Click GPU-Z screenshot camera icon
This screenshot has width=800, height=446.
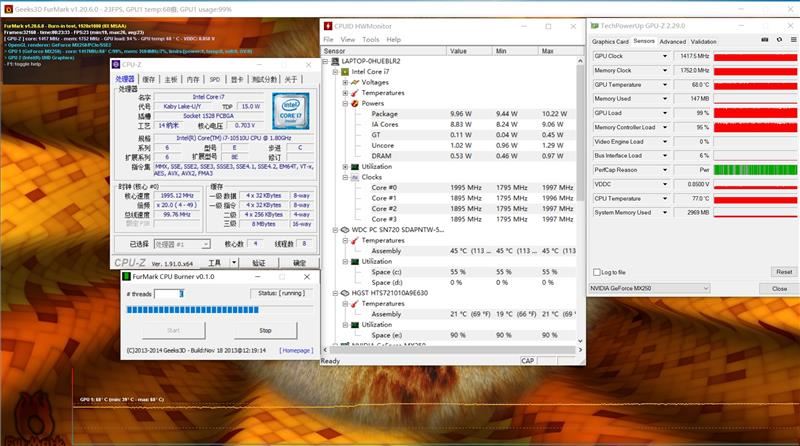(x=764, y=40)
